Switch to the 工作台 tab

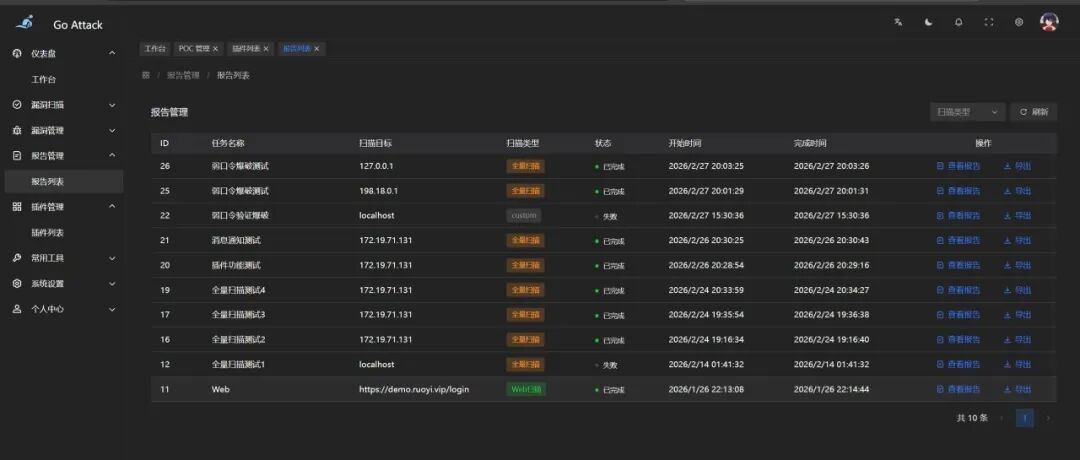[x=155, y=49]
